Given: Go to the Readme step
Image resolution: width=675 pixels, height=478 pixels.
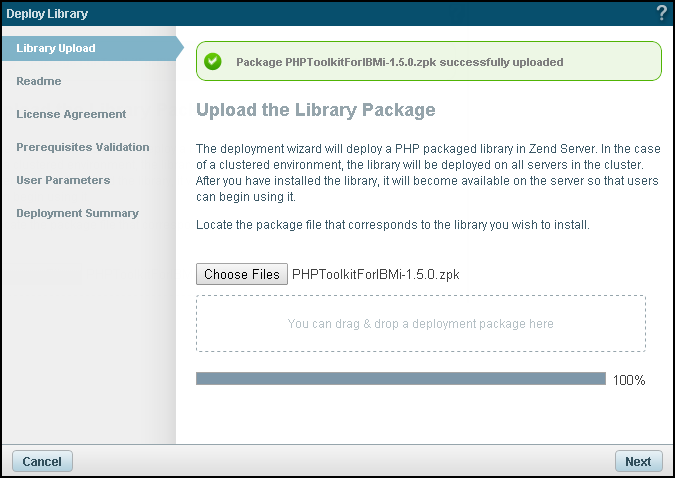Looking at the screenshot, I should (39, 81).
